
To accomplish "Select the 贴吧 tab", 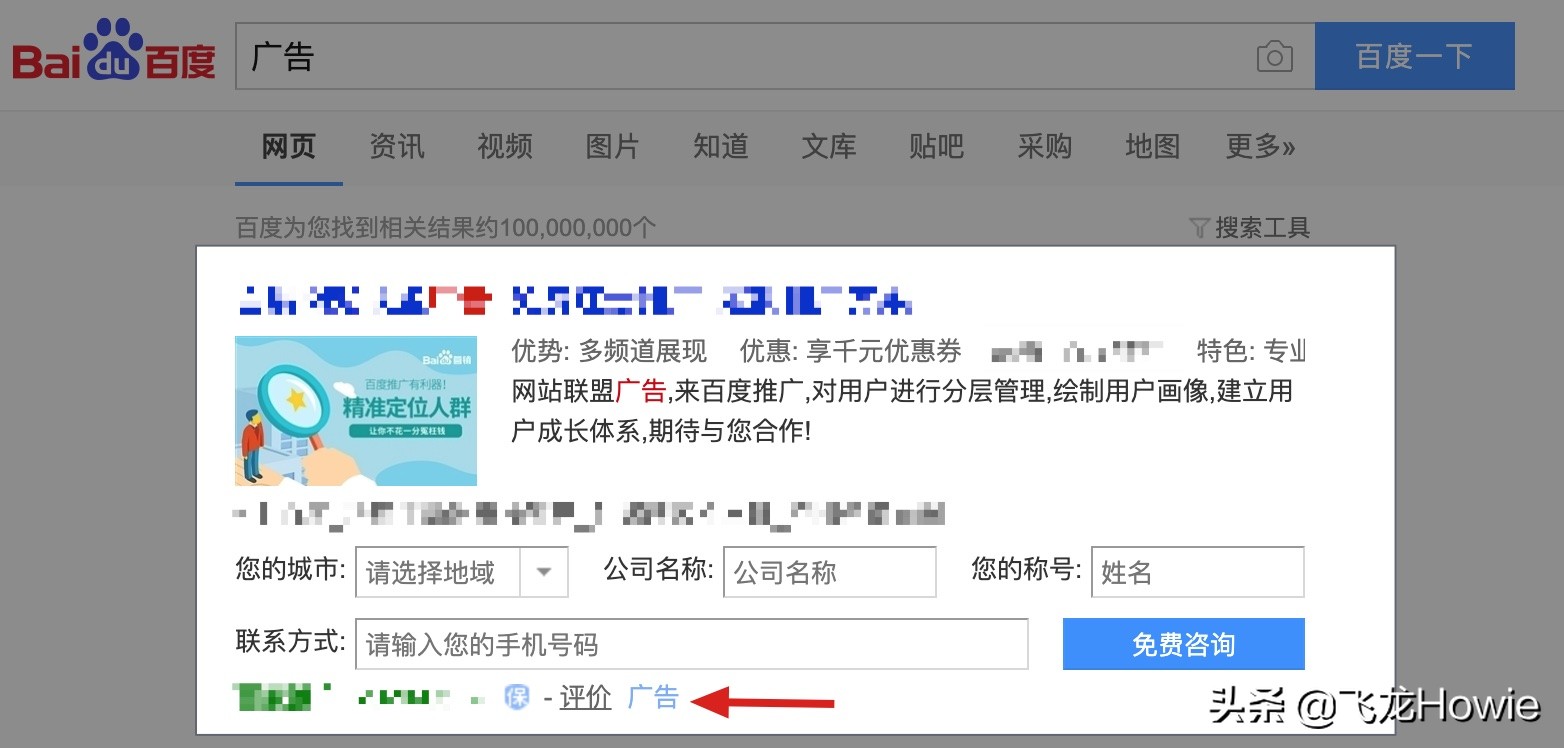I will [x=937, y=147].
